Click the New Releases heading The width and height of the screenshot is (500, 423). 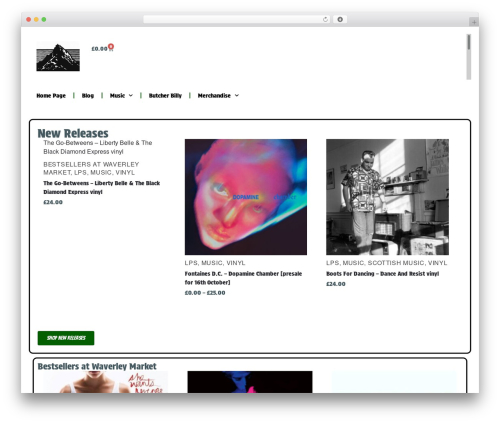tap(73, 133)
